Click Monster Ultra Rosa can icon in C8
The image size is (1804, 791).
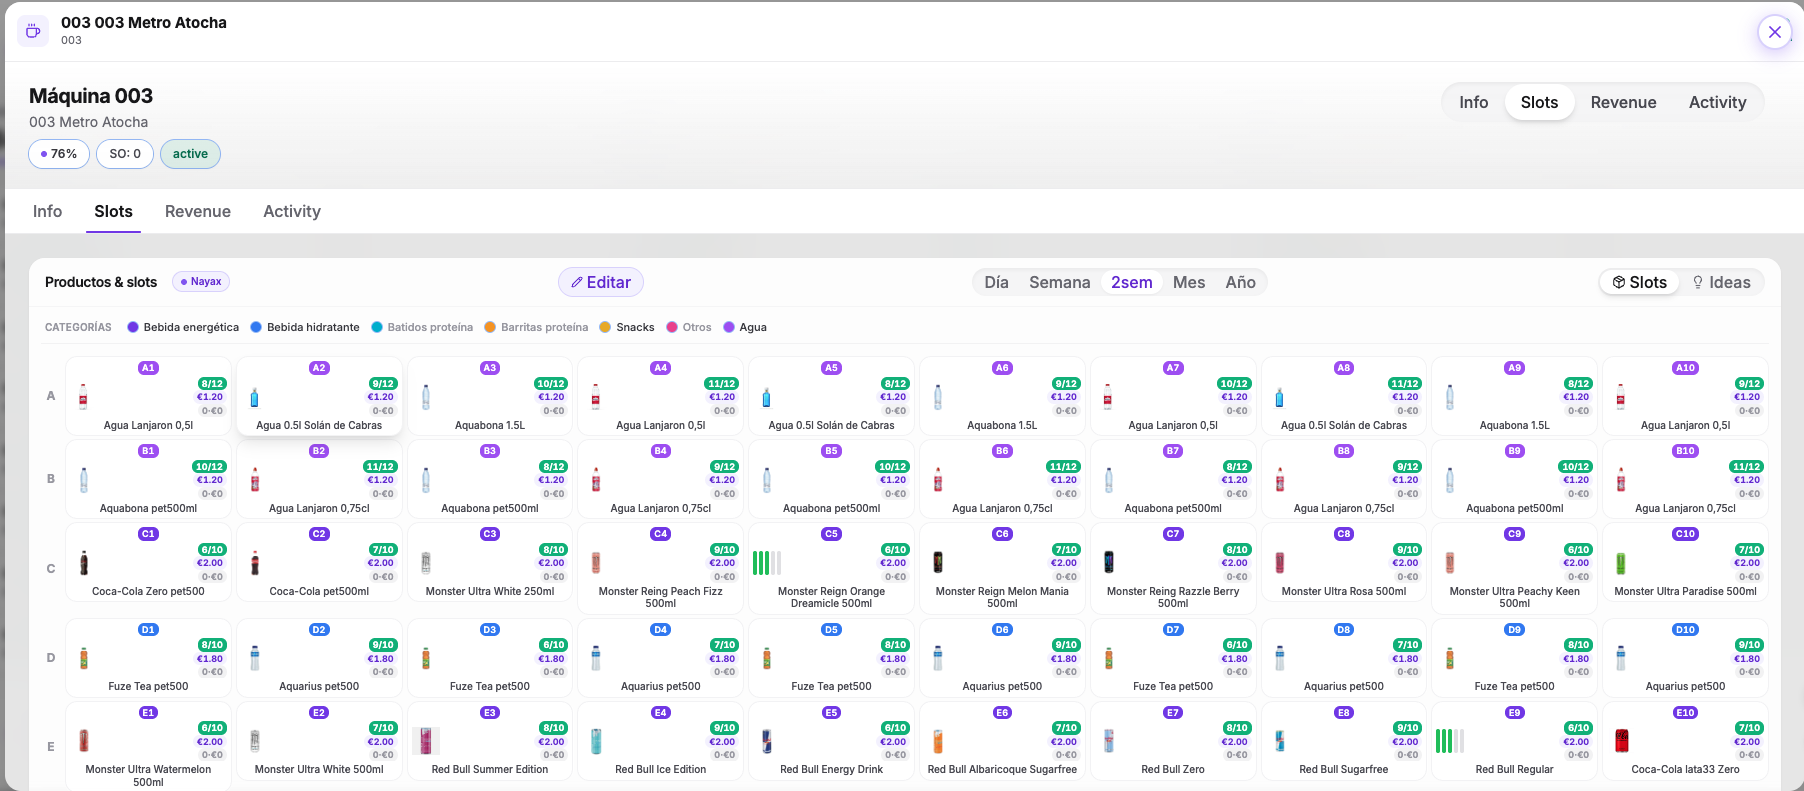coord(1280,563)
